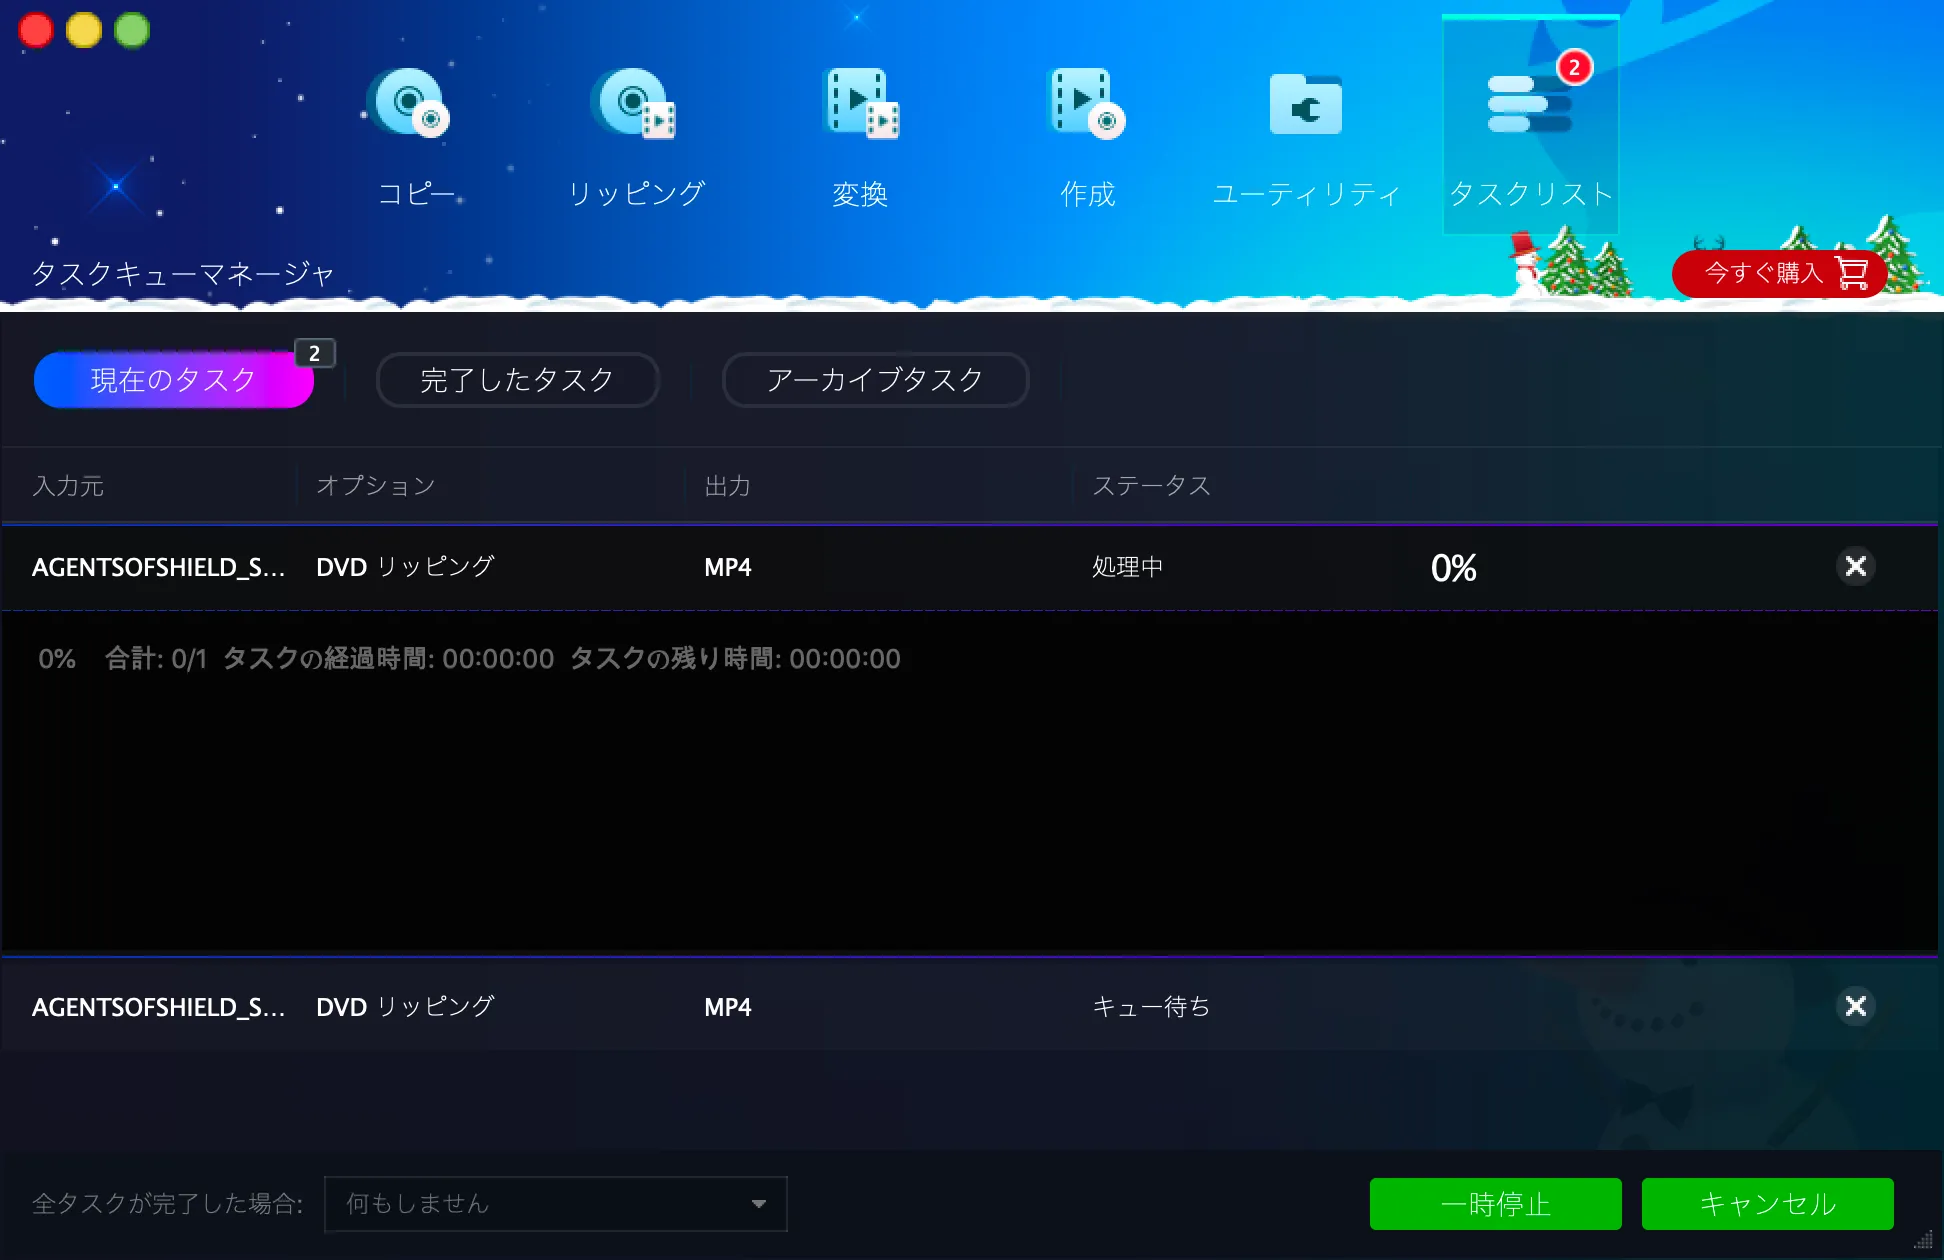Remove the キュー待ち task with its X
The image size is (1944, 1260).
click(1856, 1006)
